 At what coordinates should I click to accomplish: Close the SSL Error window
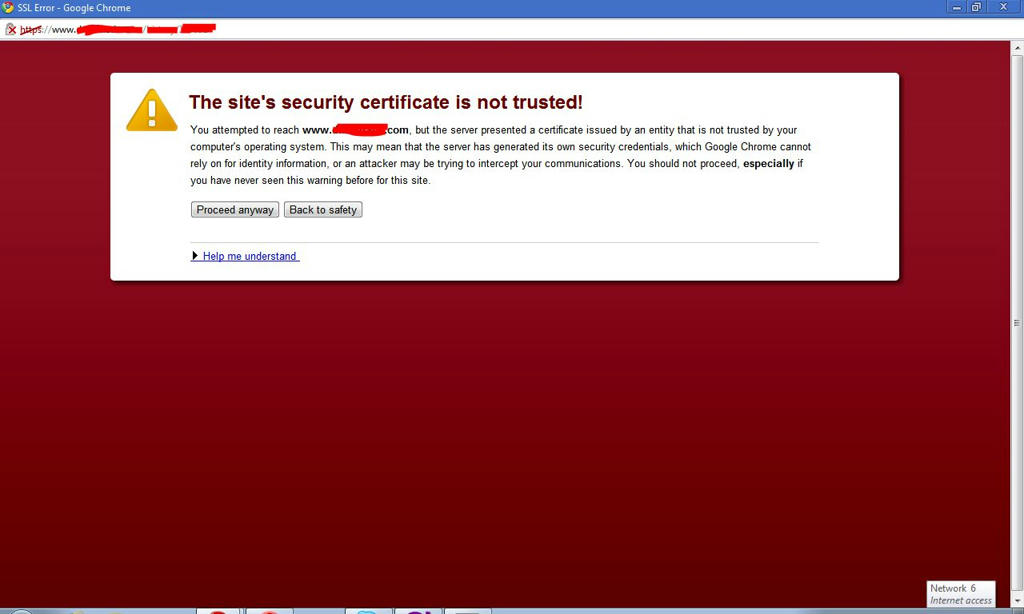click(1004, 7)
